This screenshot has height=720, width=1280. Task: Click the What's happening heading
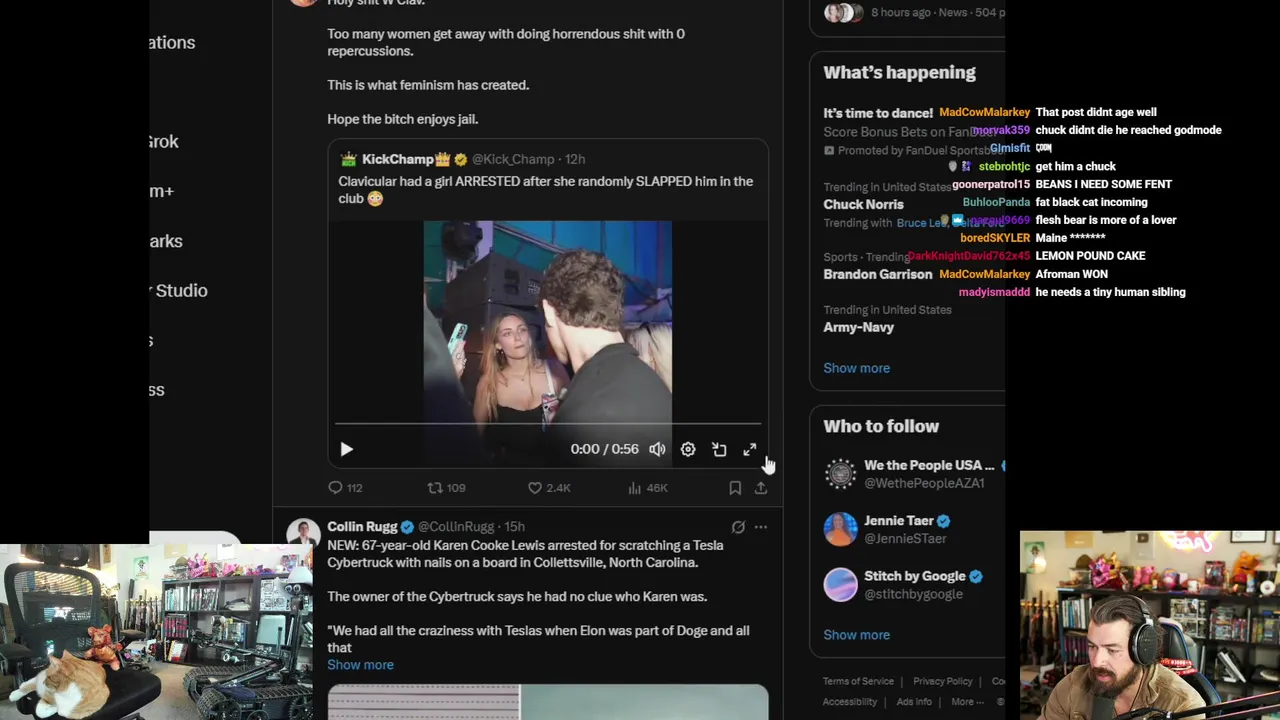[x=899, y=72]
